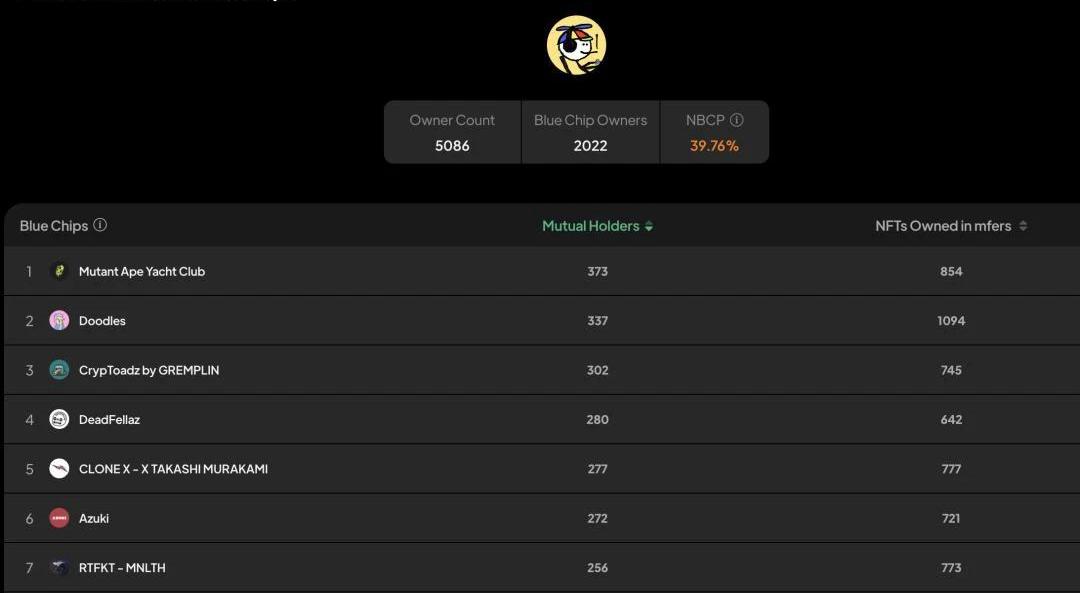Click the Blue Chips info icon
Viewport: 1080px width, 593px height.
coord(100,225)
